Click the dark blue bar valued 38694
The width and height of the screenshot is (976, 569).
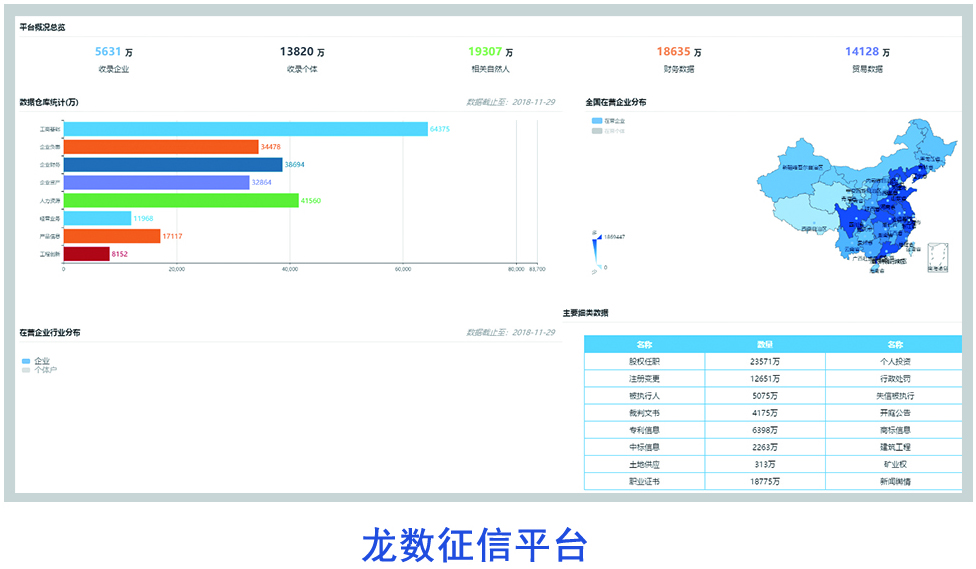173,164
